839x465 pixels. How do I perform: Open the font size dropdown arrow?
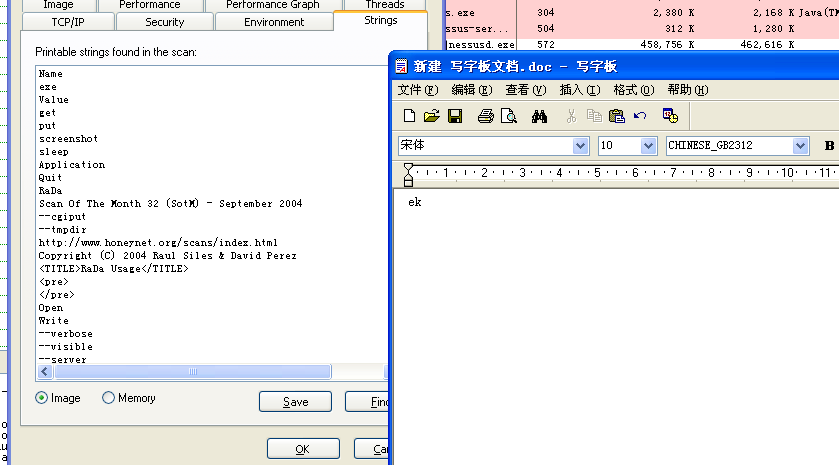[648, 146]
